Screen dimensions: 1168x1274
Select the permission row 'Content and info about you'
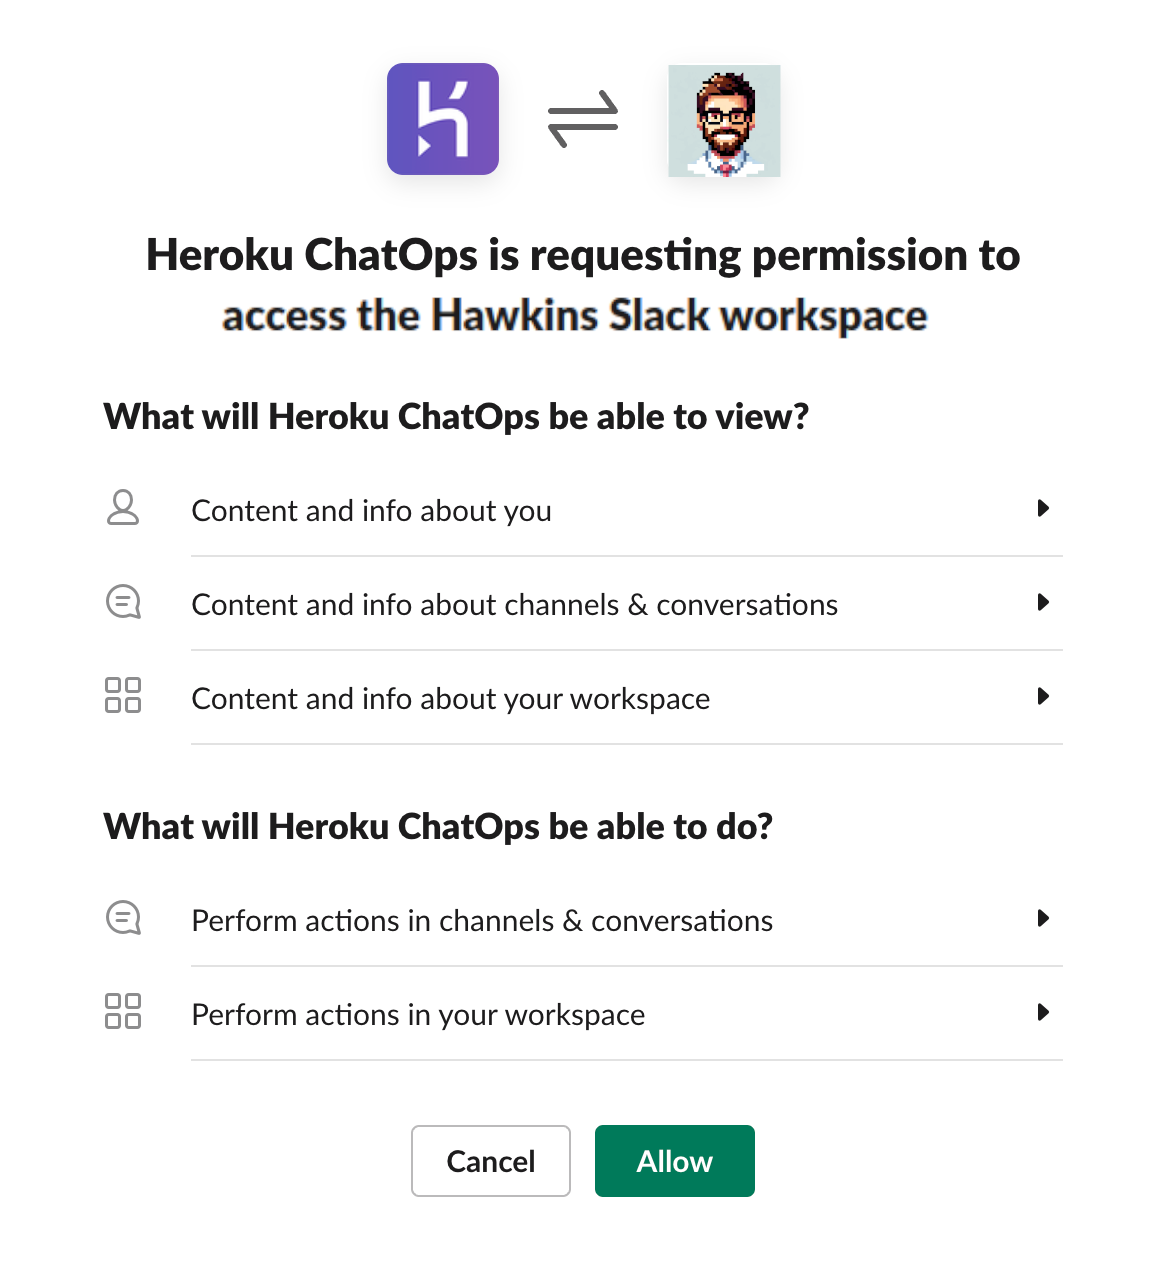tap(371, 510)
